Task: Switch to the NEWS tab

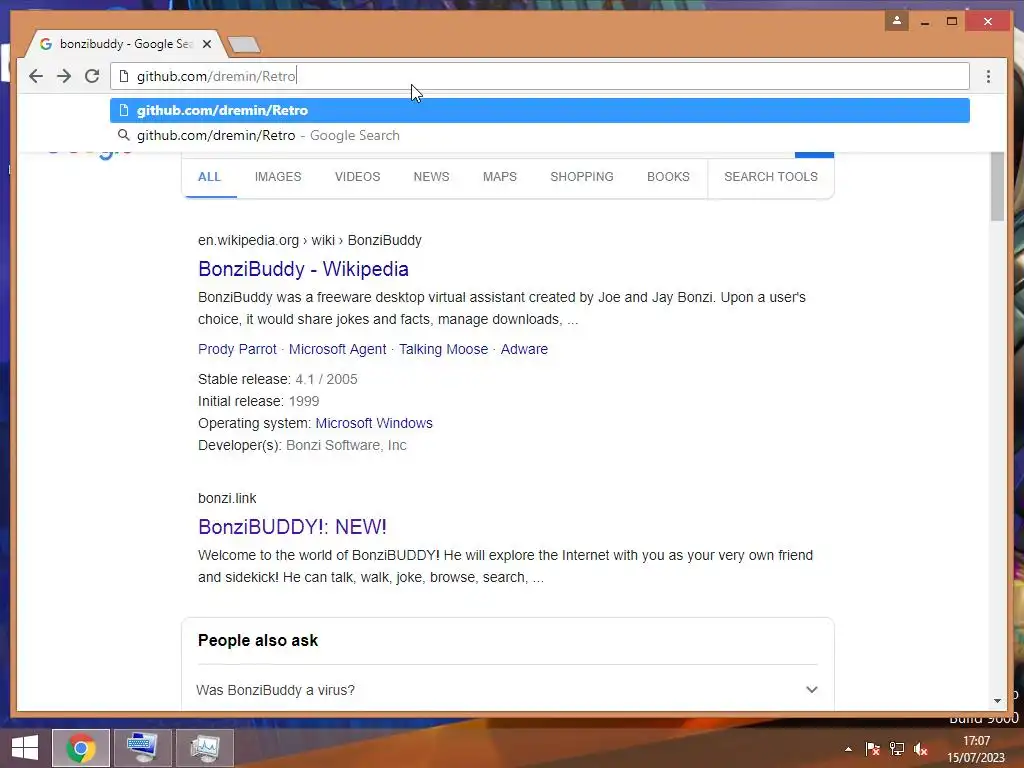Action: pos(431,177)
